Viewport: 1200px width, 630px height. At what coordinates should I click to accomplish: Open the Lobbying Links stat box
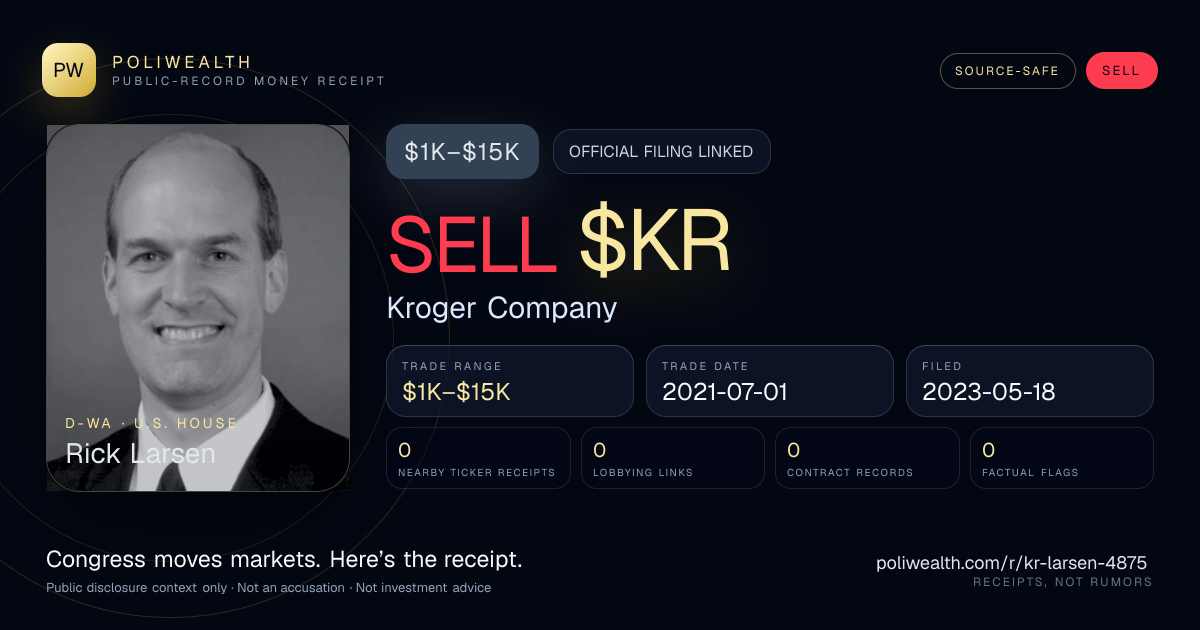[673, 458]
